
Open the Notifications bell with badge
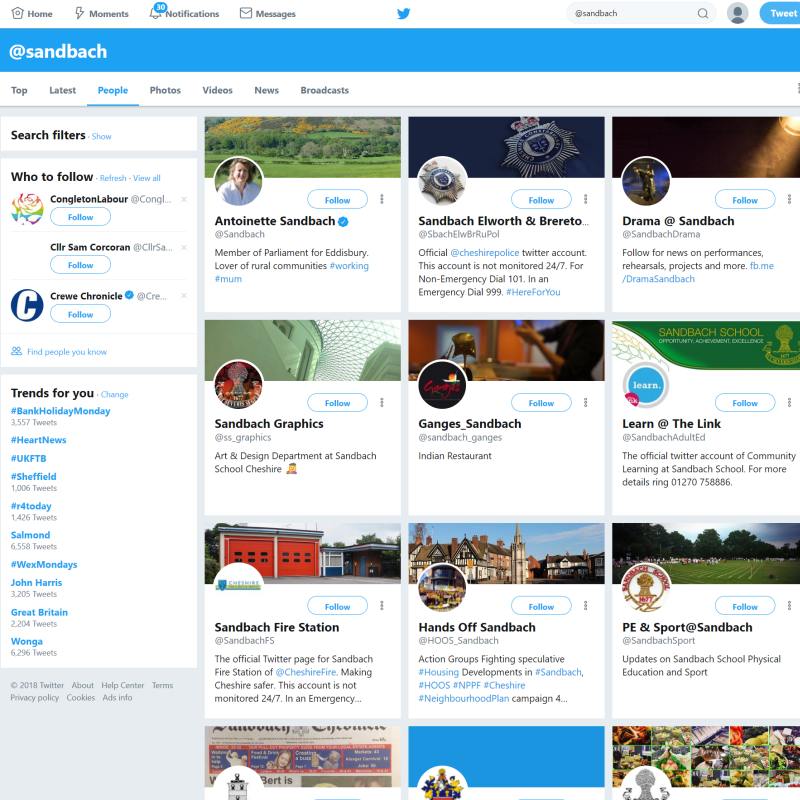pyautogui.click(x=156, y=11)
